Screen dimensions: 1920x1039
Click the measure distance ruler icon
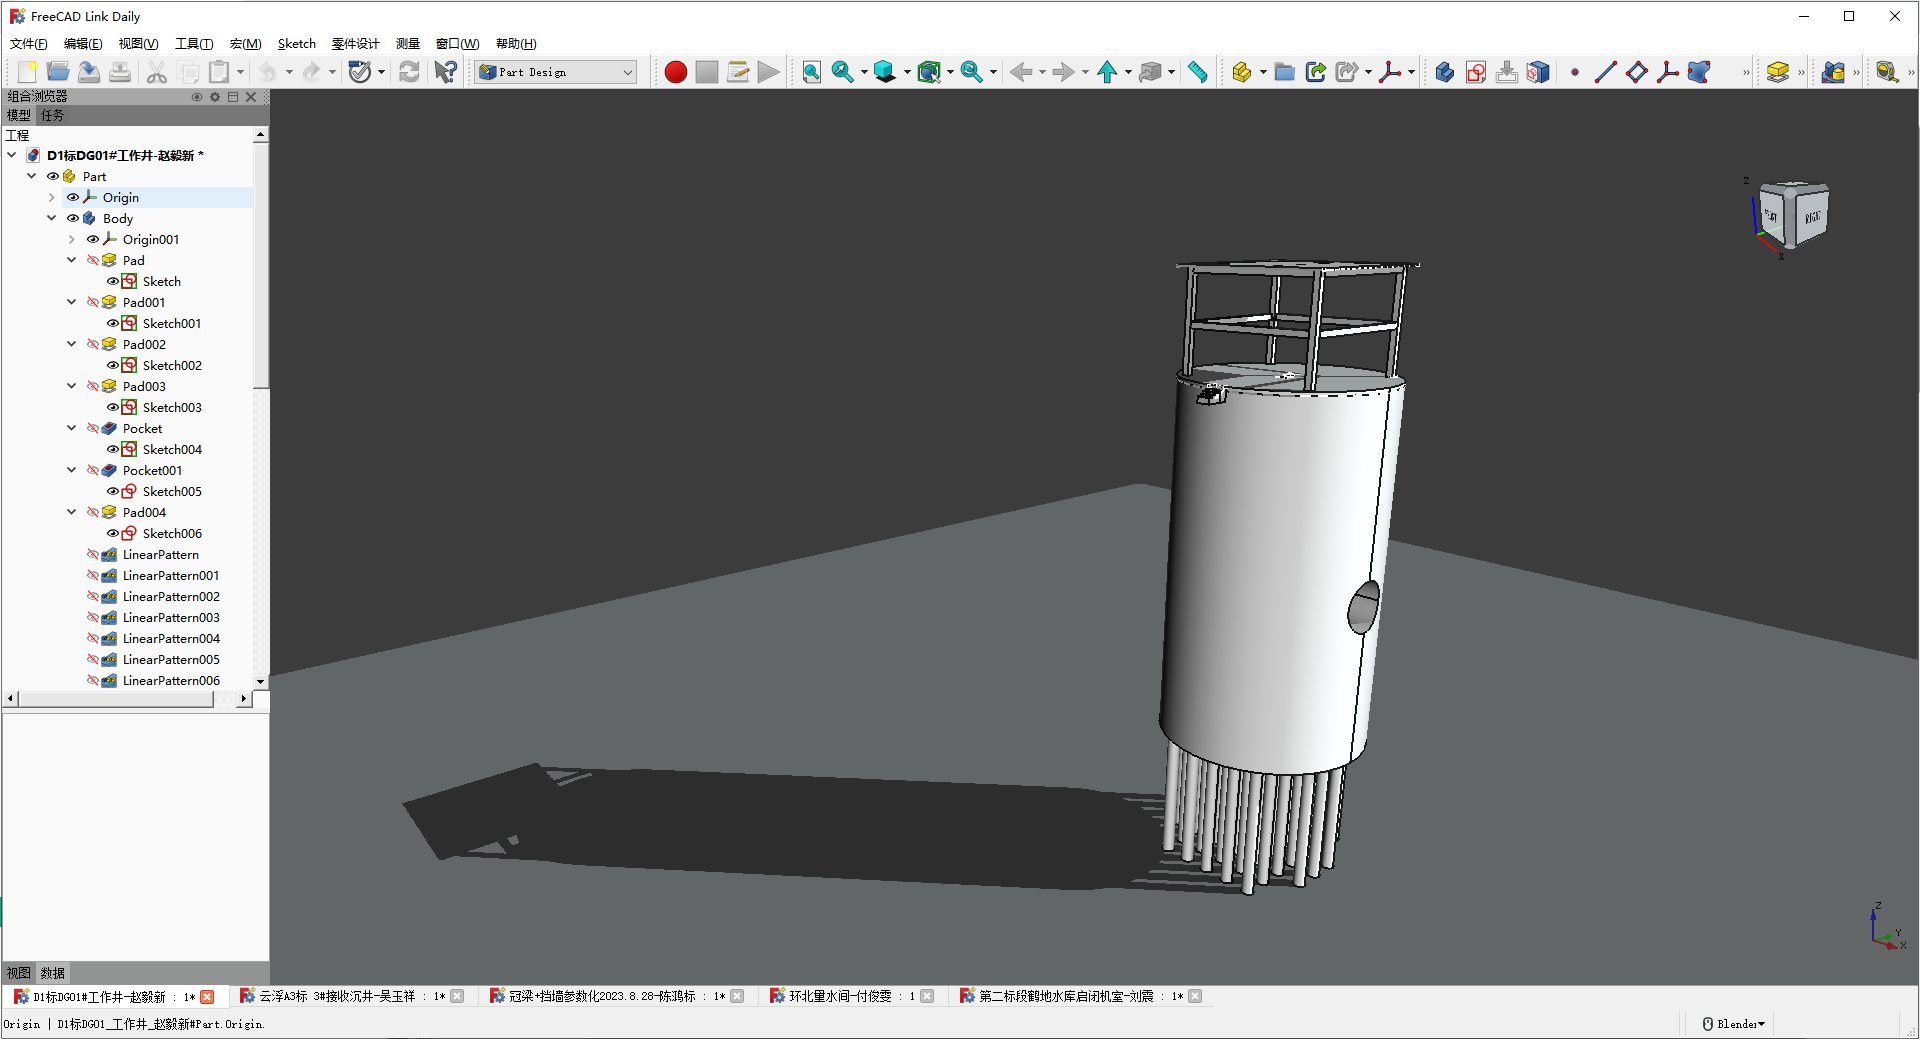[x=1197, y=72]
